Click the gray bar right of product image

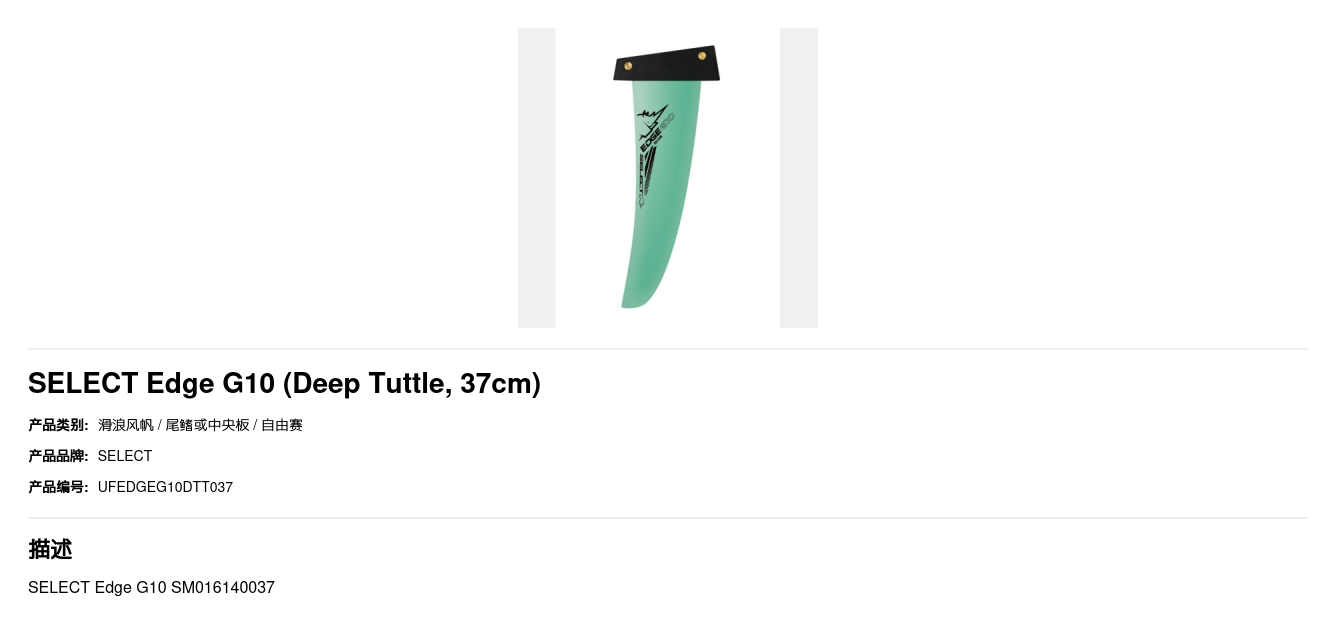click(799, 178)
